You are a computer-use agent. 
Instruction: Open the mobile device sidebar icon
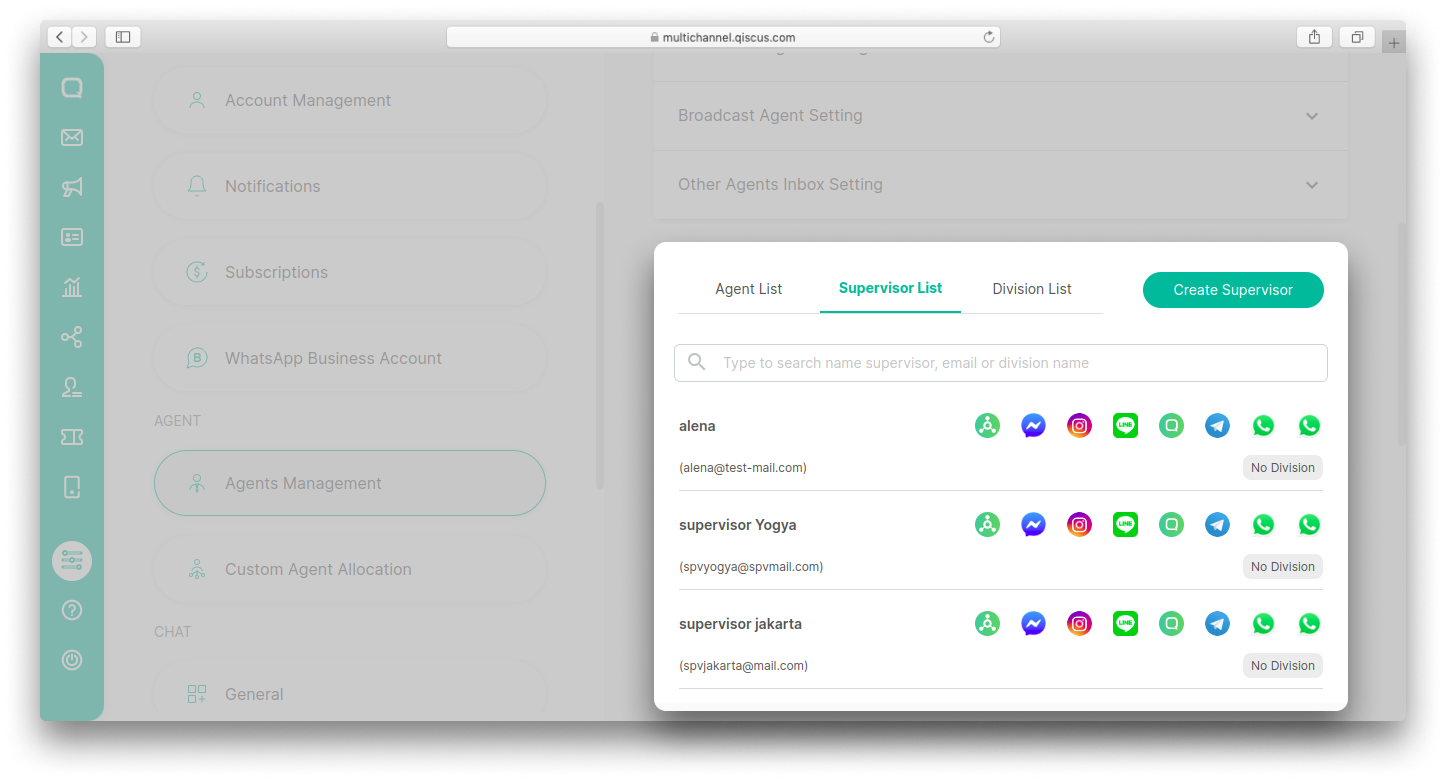coord(72,487)
